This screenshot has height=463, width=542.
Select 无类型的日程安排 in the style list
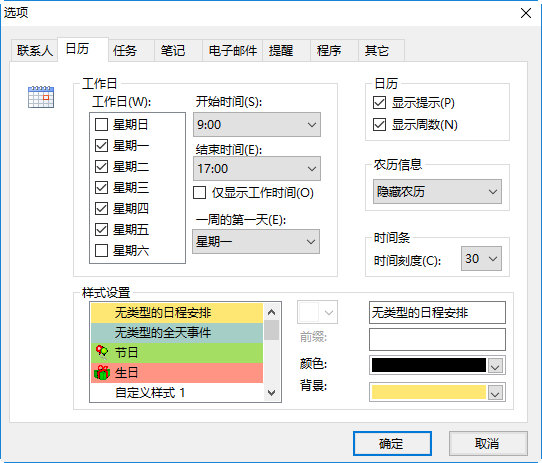click(x=177, y=313)
